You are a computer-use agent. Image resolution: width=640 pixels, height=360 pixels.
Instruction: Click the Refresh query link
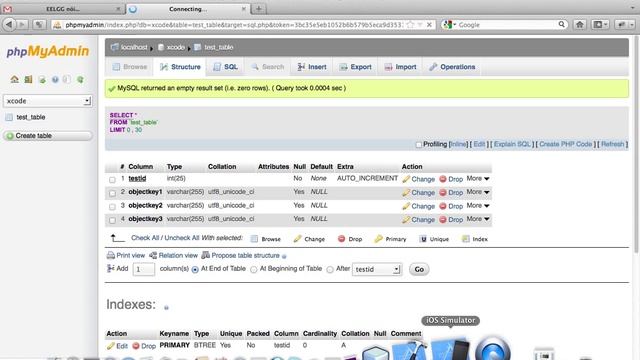click(613, 144)
